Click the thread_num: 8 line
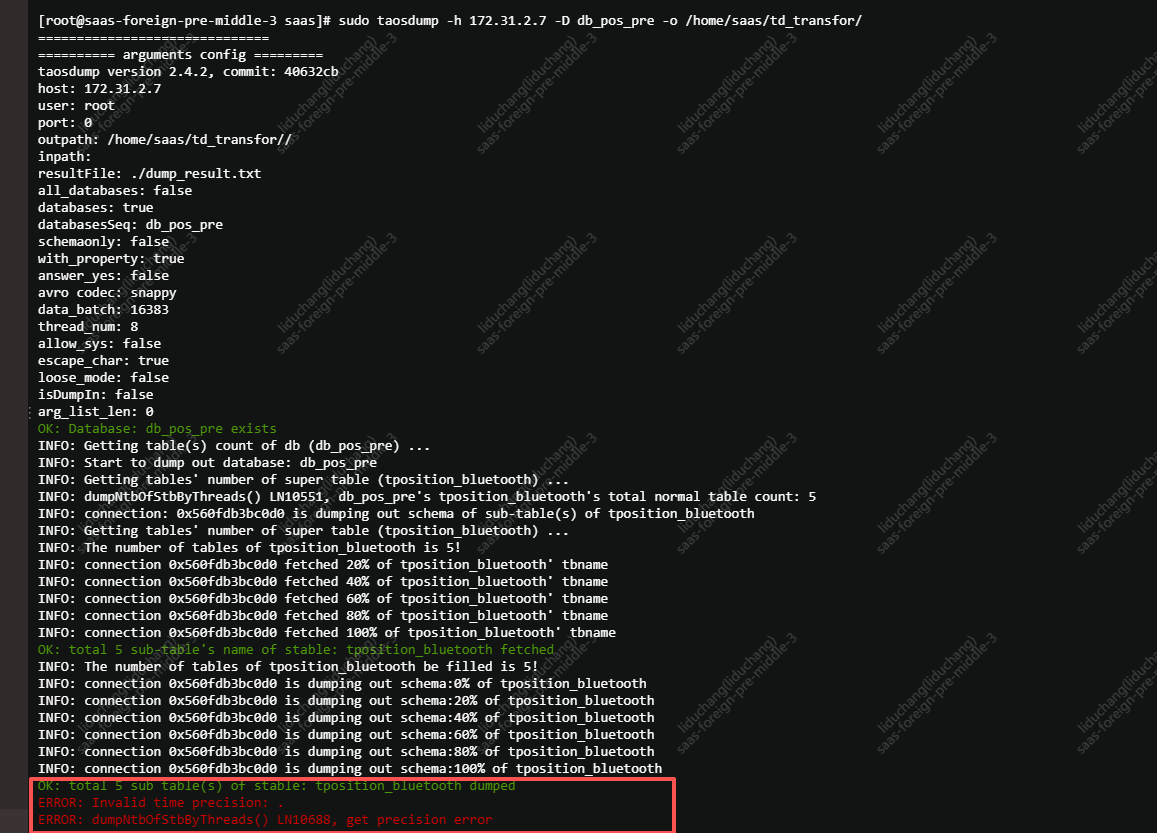Viewport: 1157px width, 833px height. tap(88, 326)
